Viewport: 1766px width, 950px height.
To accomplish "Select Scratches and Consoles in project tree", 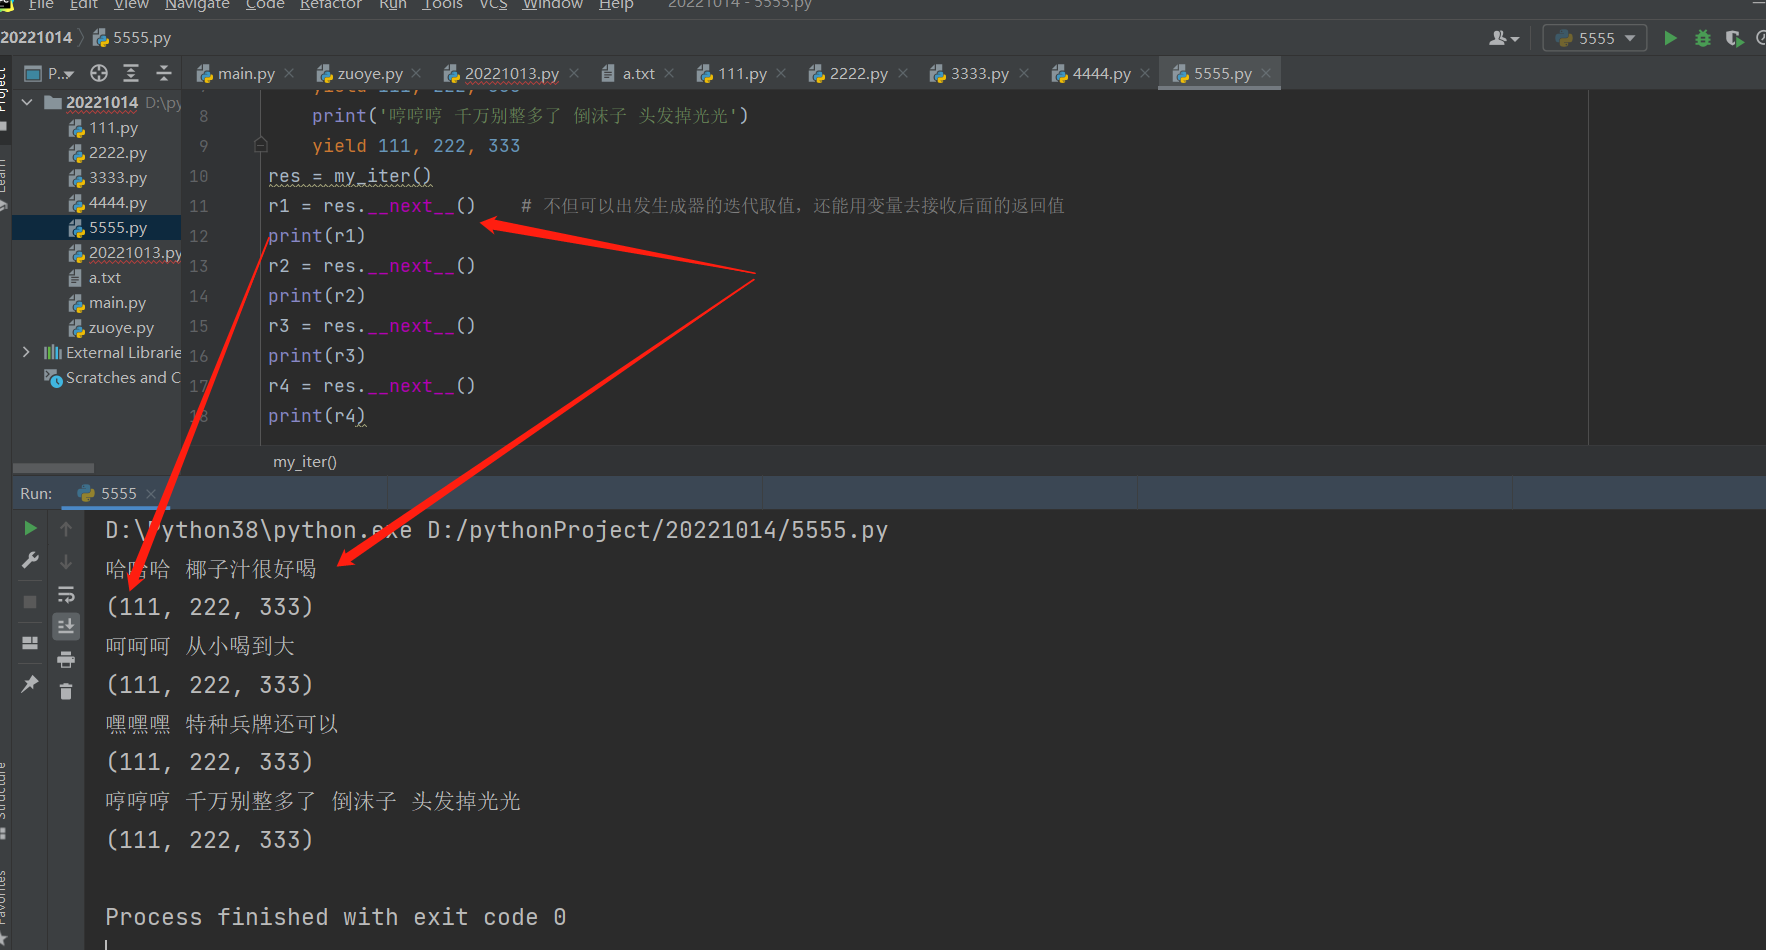I will click(x=113, y=378).
